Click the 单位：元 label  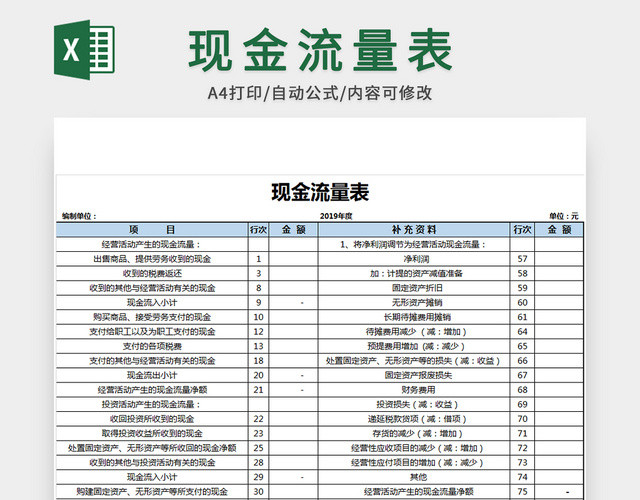[564, 216]
